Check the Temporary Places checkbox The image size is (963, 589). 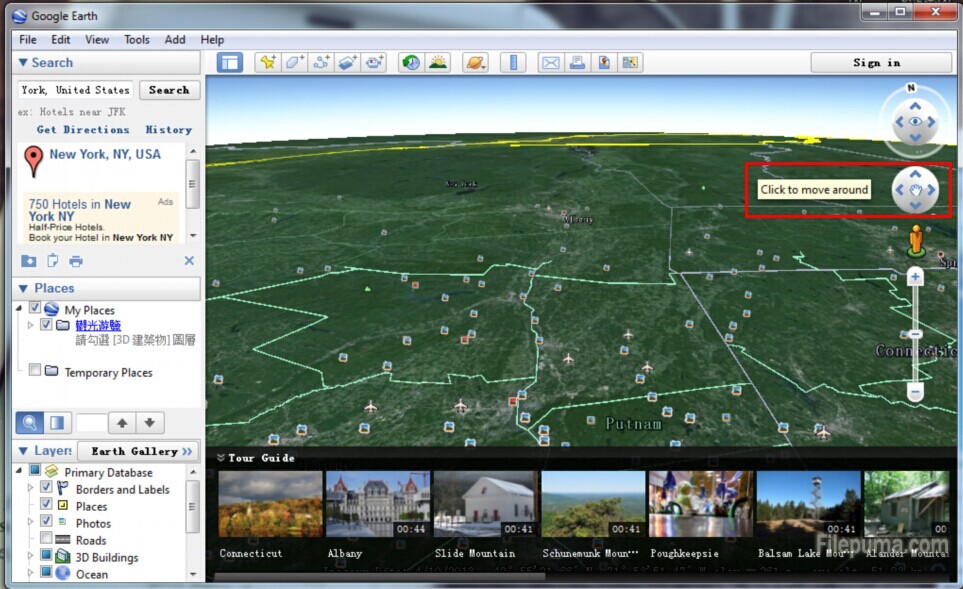click(35, 371)
